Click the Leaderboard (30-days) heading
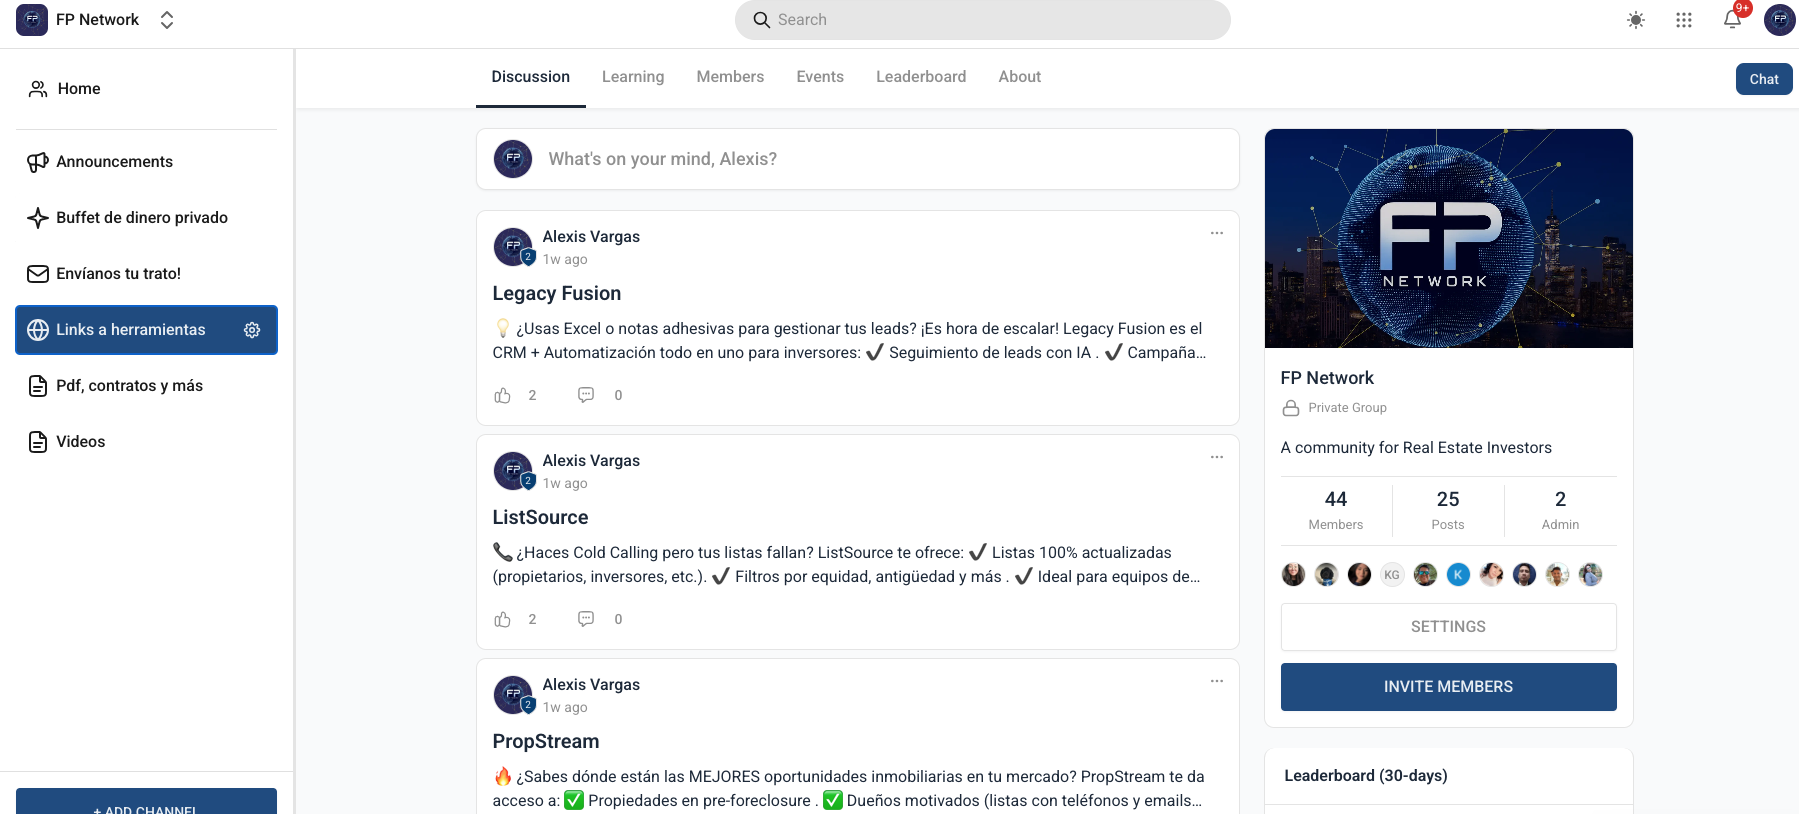 tap(1366, 776)
